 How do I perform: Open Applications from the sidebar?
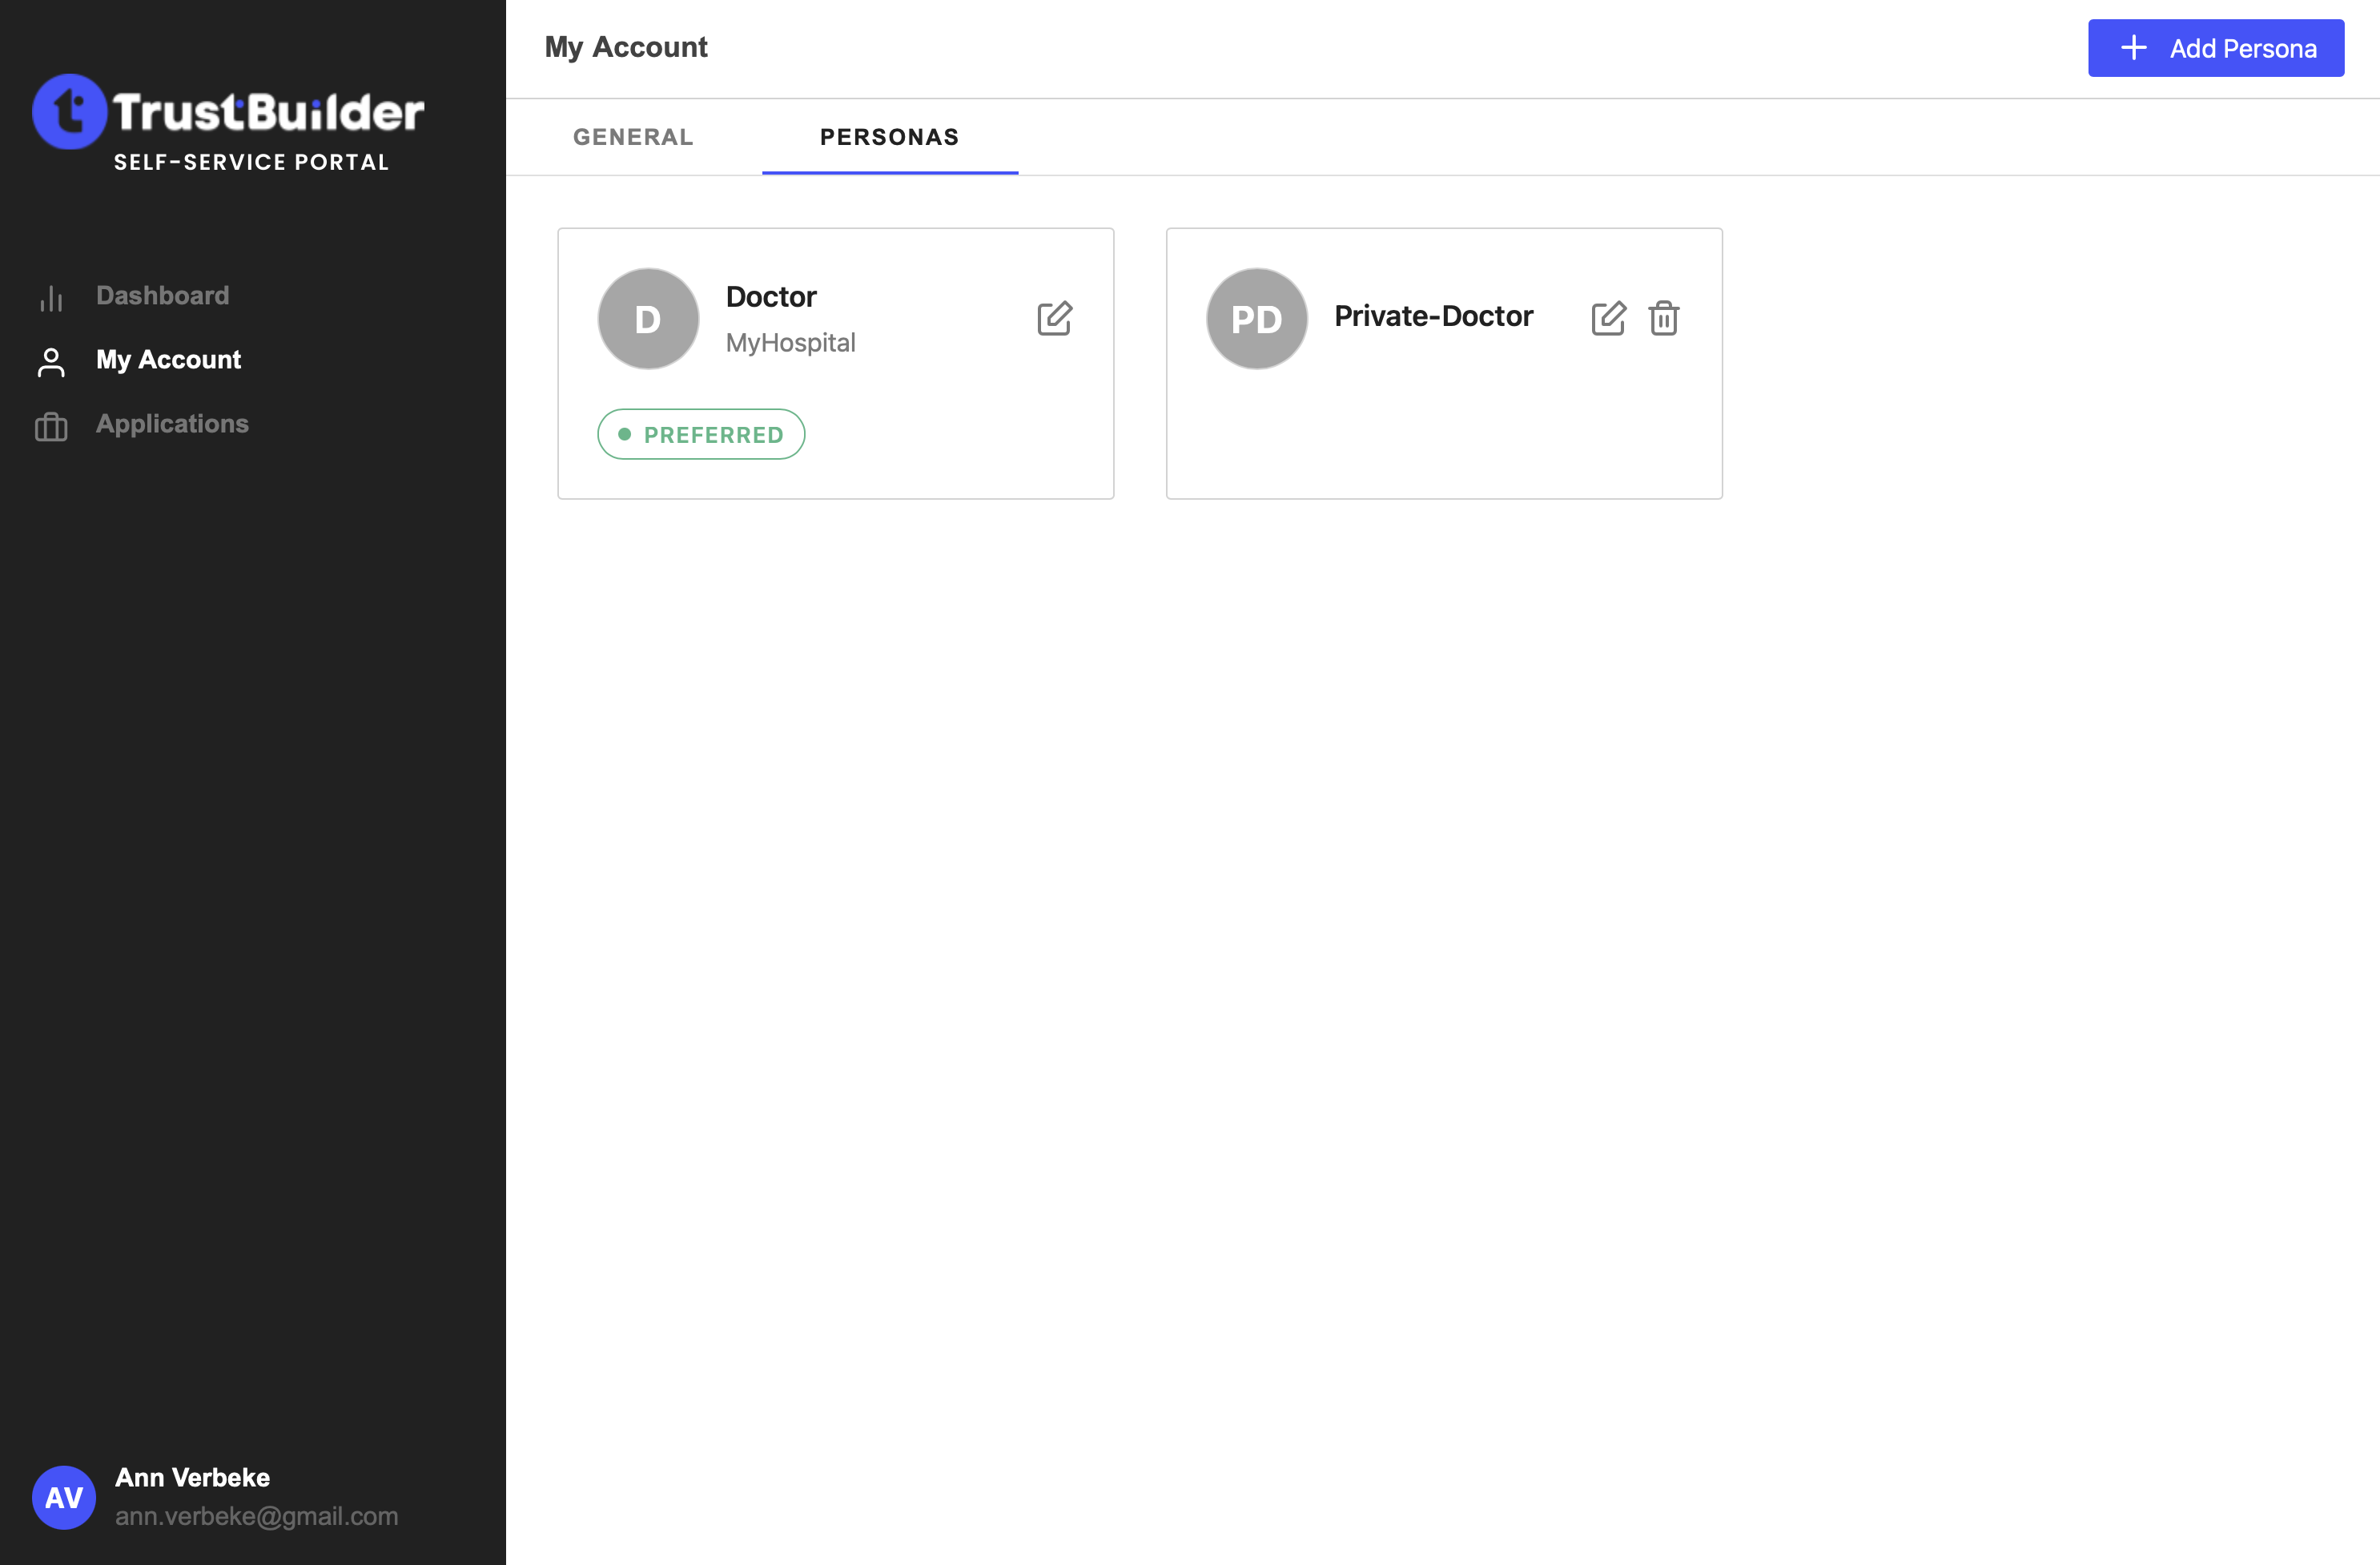(172, 423)
